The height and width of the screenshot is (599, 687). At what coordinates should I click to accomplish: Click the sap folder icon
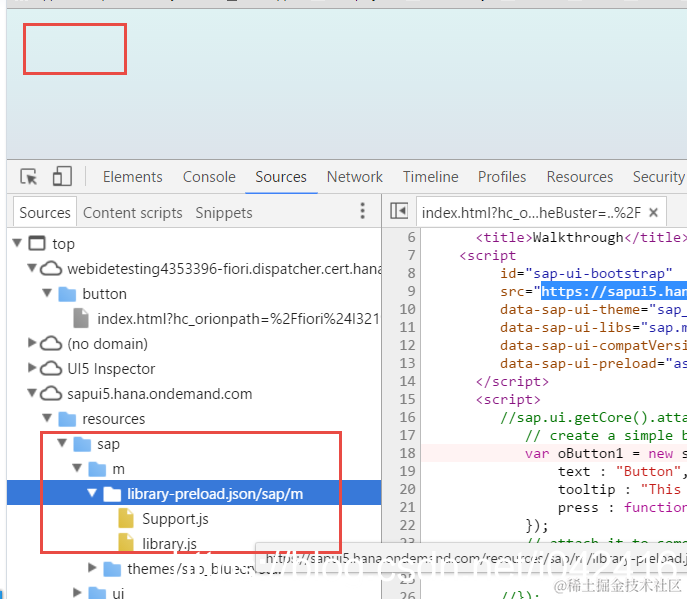click(82, 444)
